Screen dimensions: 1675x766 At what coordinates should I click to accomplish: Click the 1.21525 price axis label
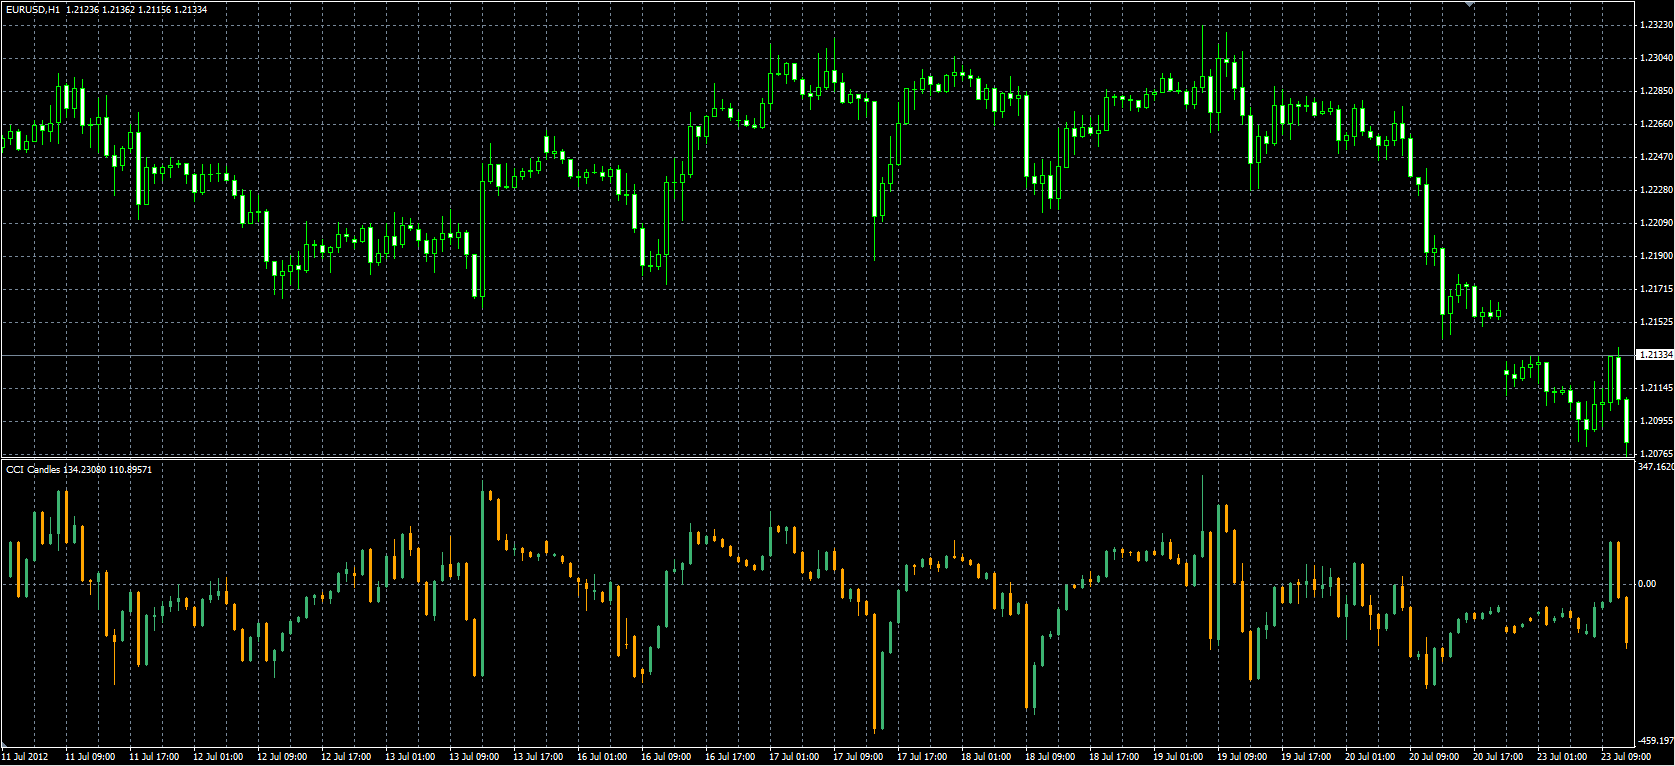[x=1657, y=322]
